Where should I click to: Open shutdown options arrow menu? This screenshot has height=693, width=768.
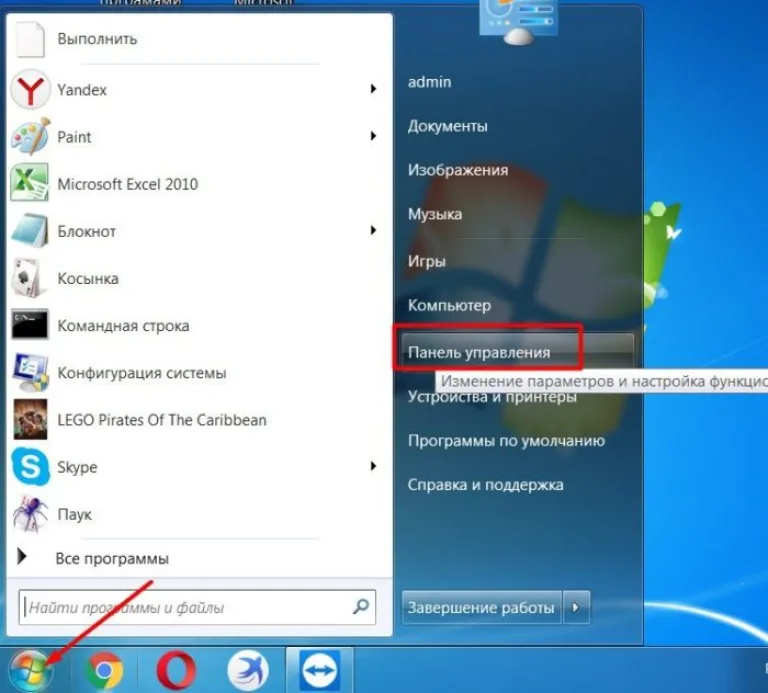pos(576,607)
